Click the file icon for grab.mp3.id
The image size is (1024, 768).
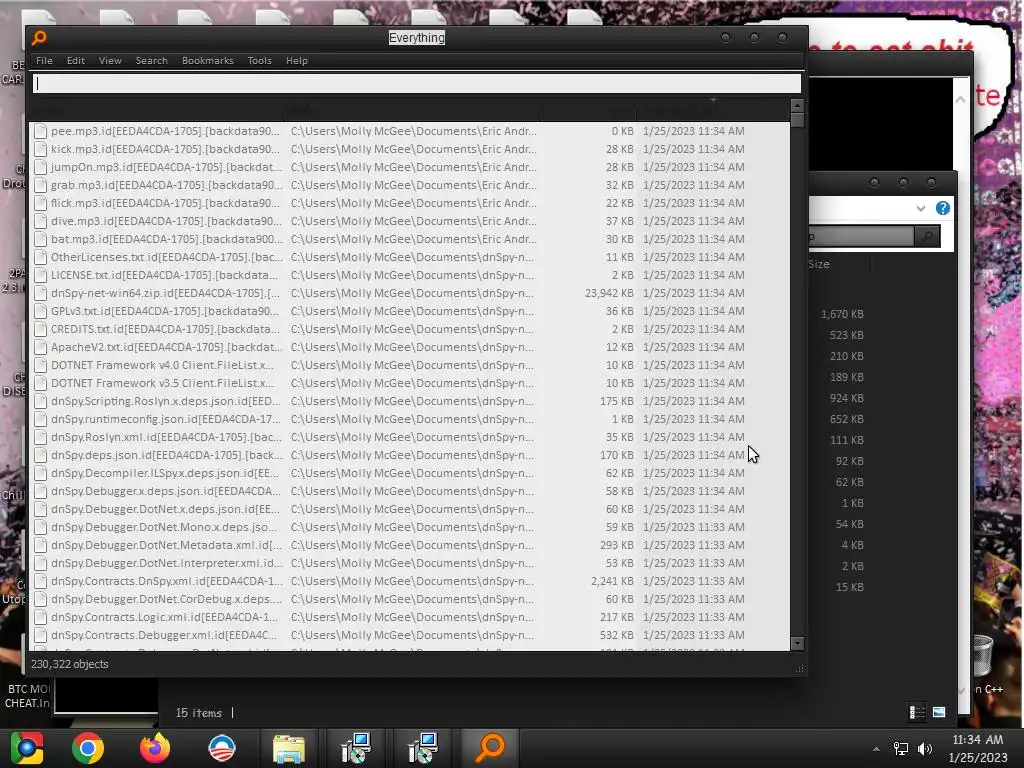tap(40, 185)
